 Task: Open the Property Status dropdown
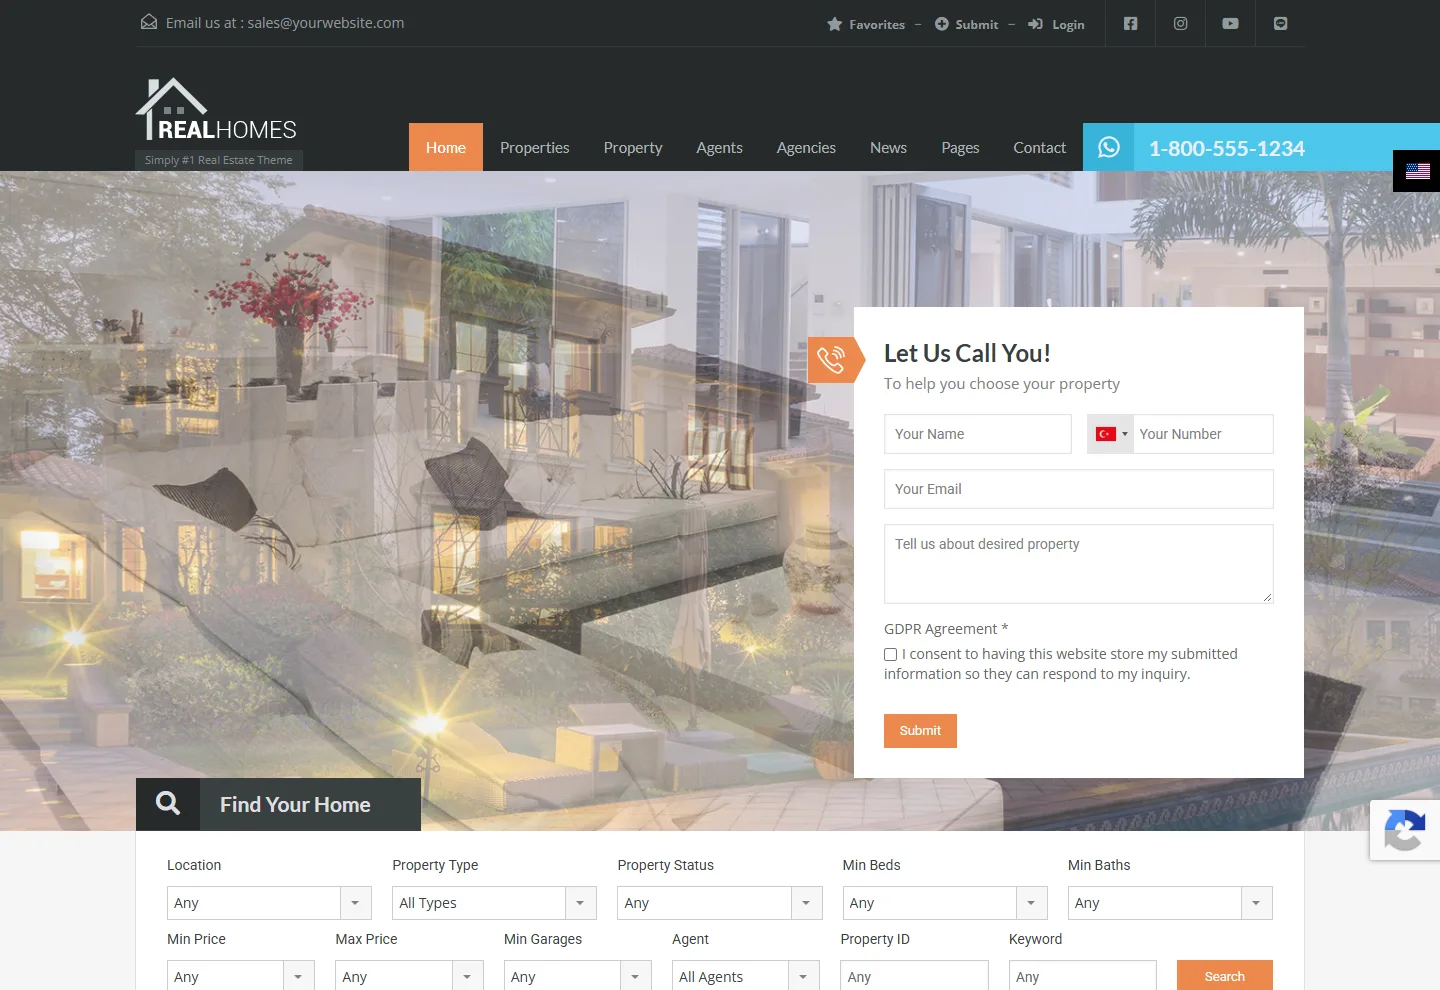coord(720,903)
